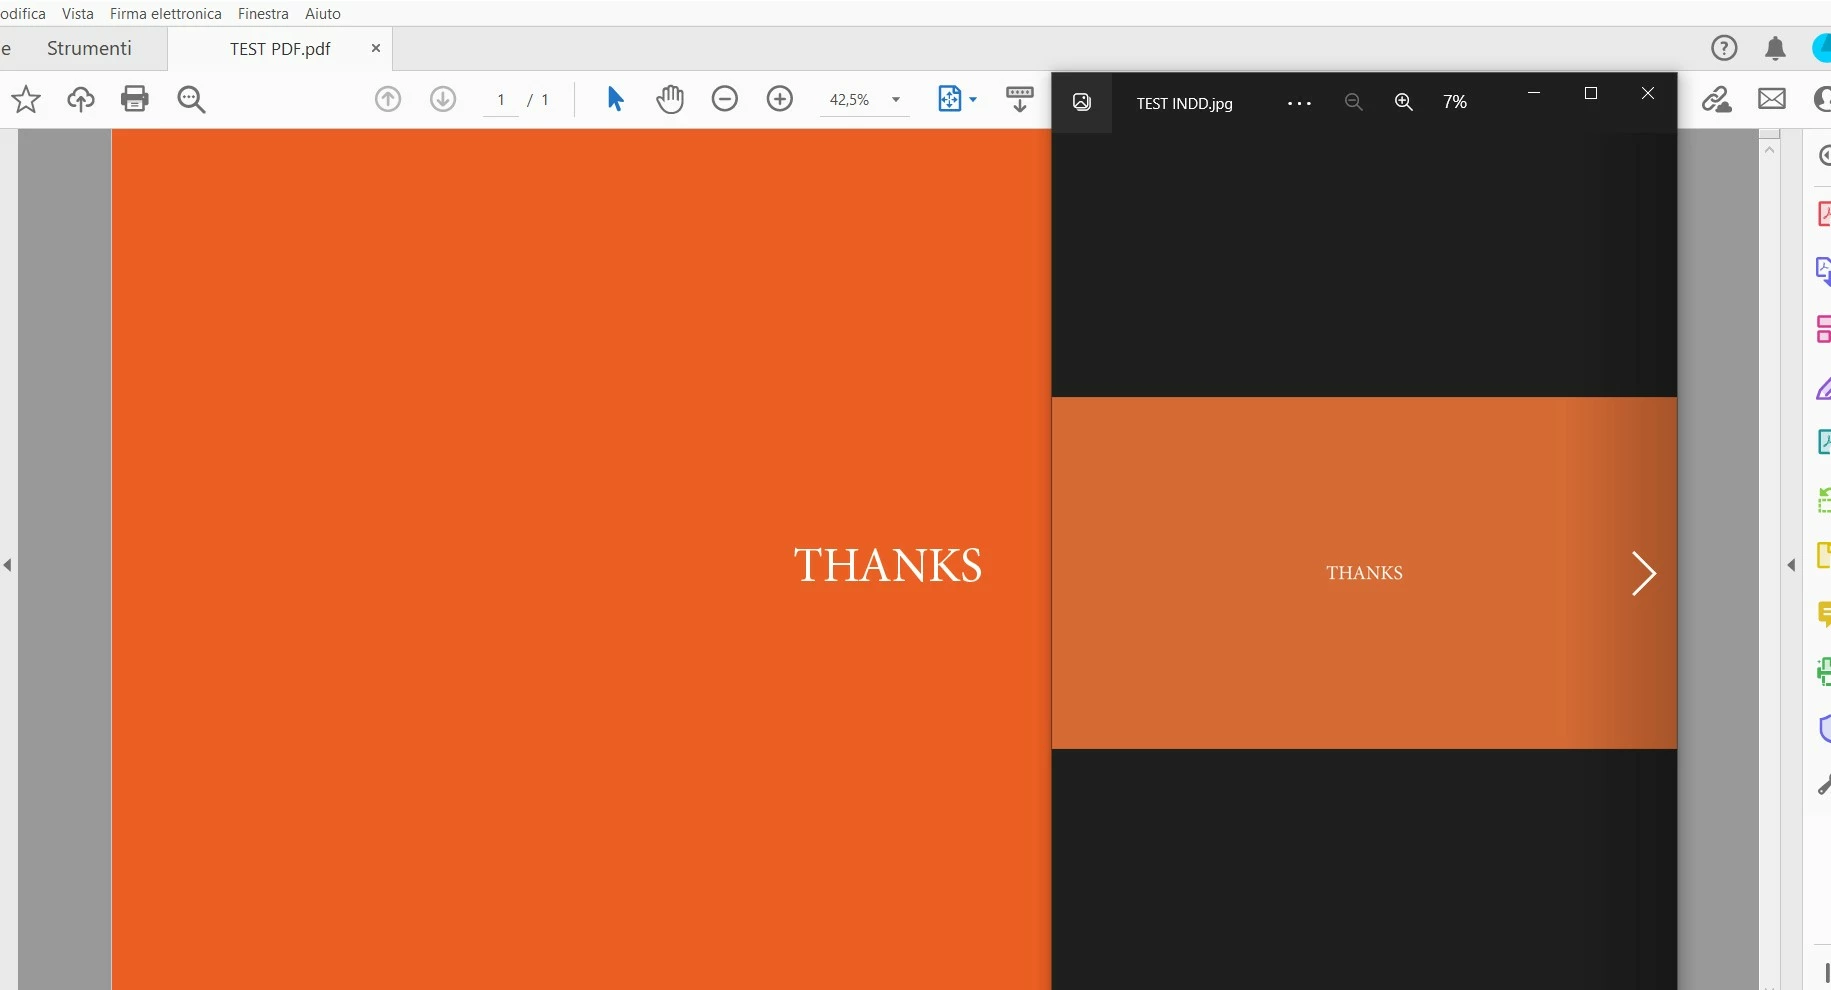The image size is (1831, 990).
Task: Open the find text magnifier tool
Action: tap(191, 99)
